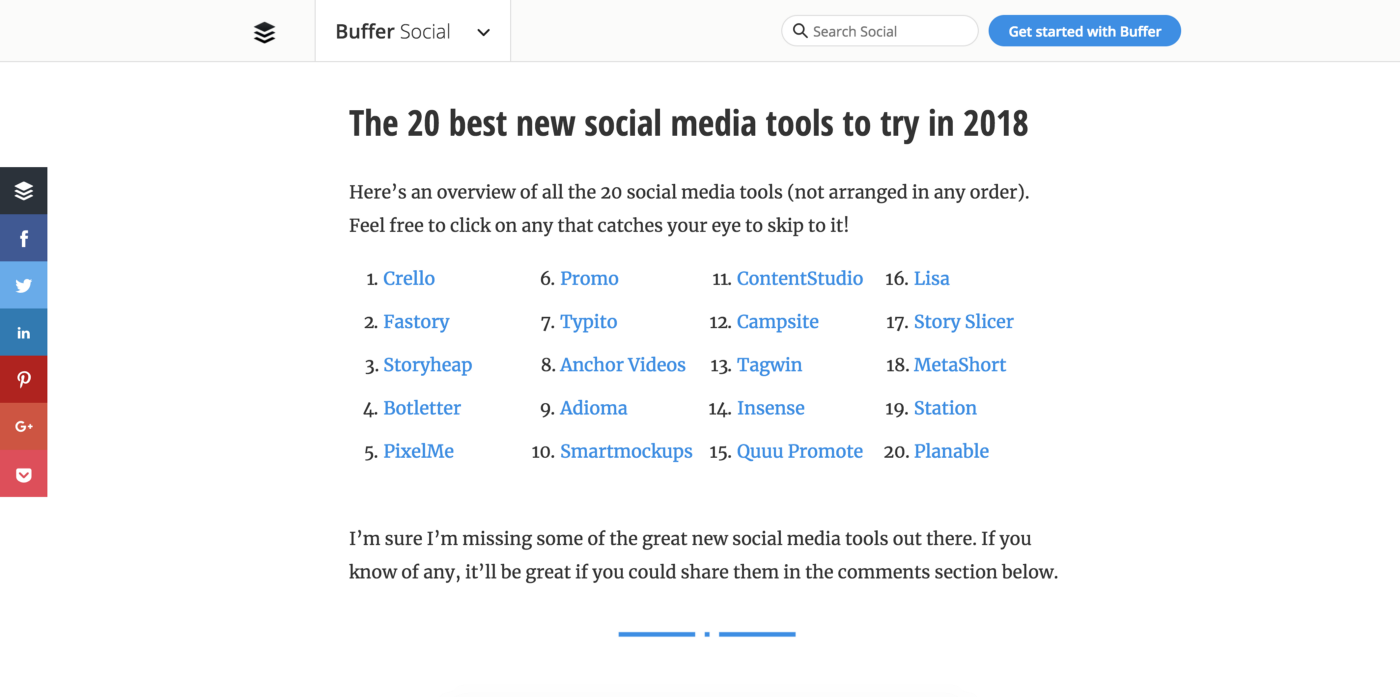The width and height of the screenshot is (1400, 697).
Task: Jump to the Crello link
Action: [409, 278]
